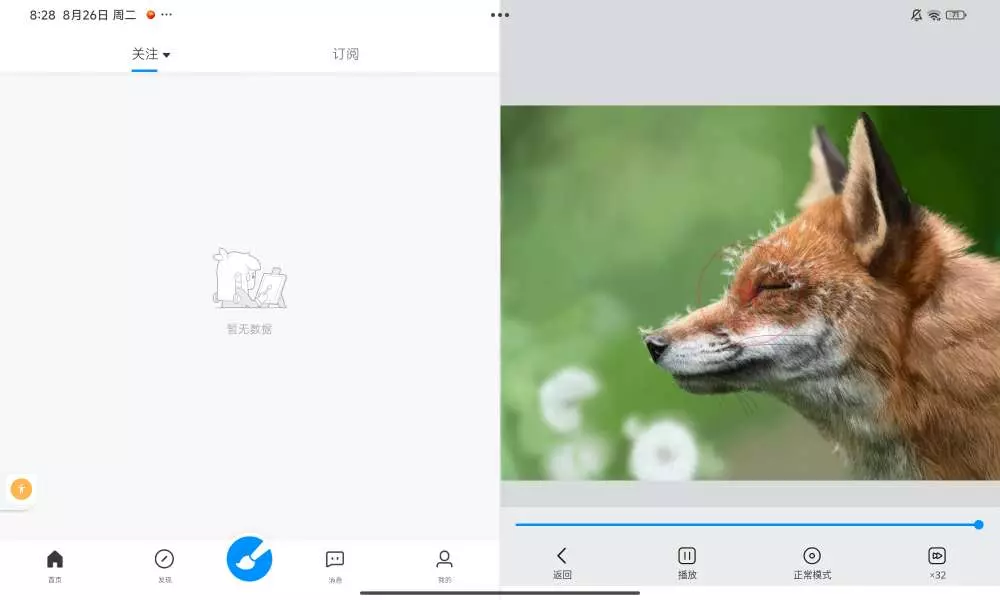This screenshot has width=1000, height=600.
Task: Switch to the 订阅 tab
Action: [x=346, y=54]
